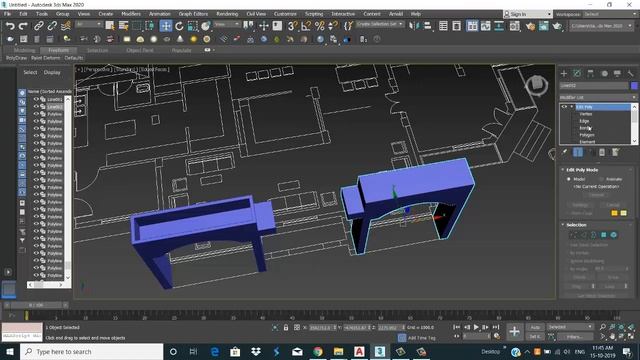Open the Customize menu
The height and width of the screenshot is (360, 640).
coord(285,14)
